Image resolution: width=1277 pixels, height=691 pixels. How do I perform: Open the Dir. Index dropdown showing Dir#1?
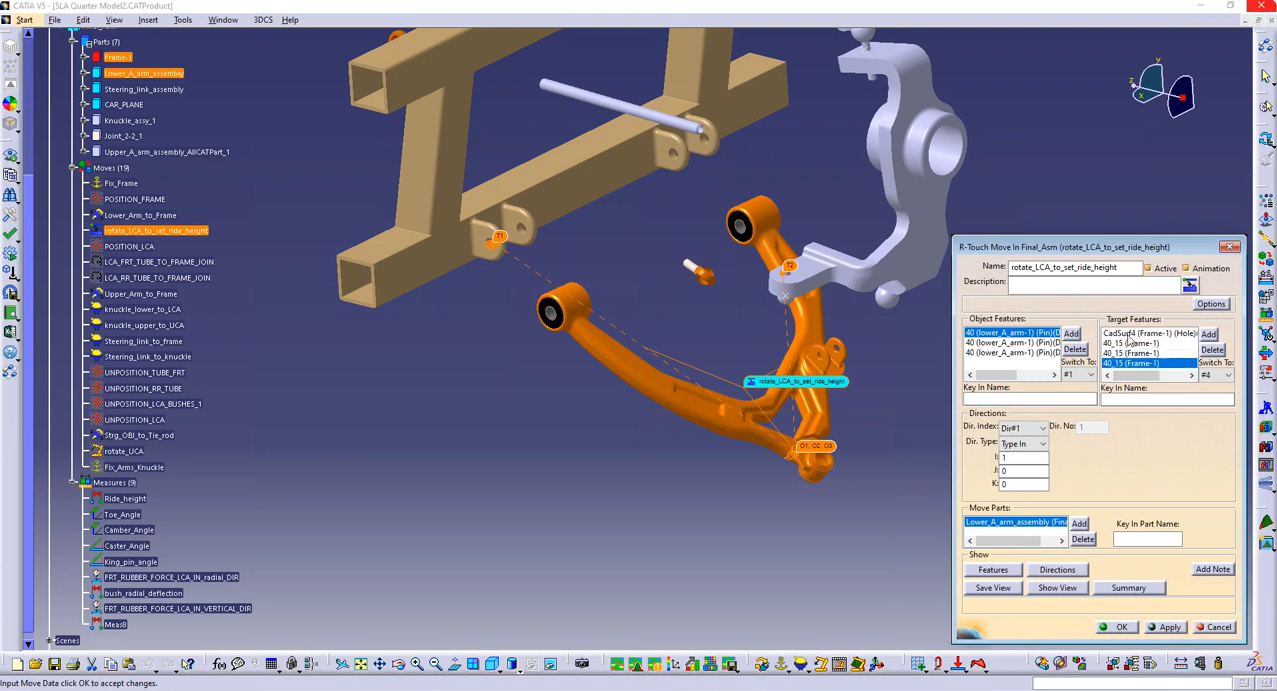coord(1023,427)
